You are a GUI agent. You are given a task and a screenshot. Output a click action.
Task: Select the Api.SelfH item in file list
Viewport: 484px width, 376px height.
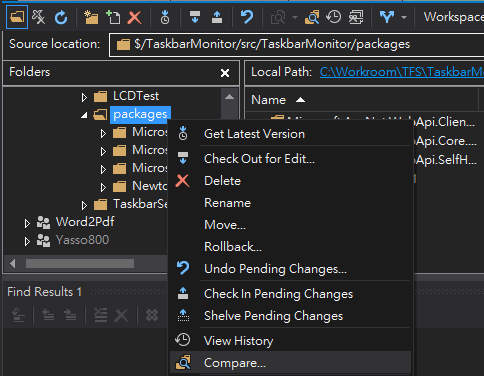click(446, 160)
